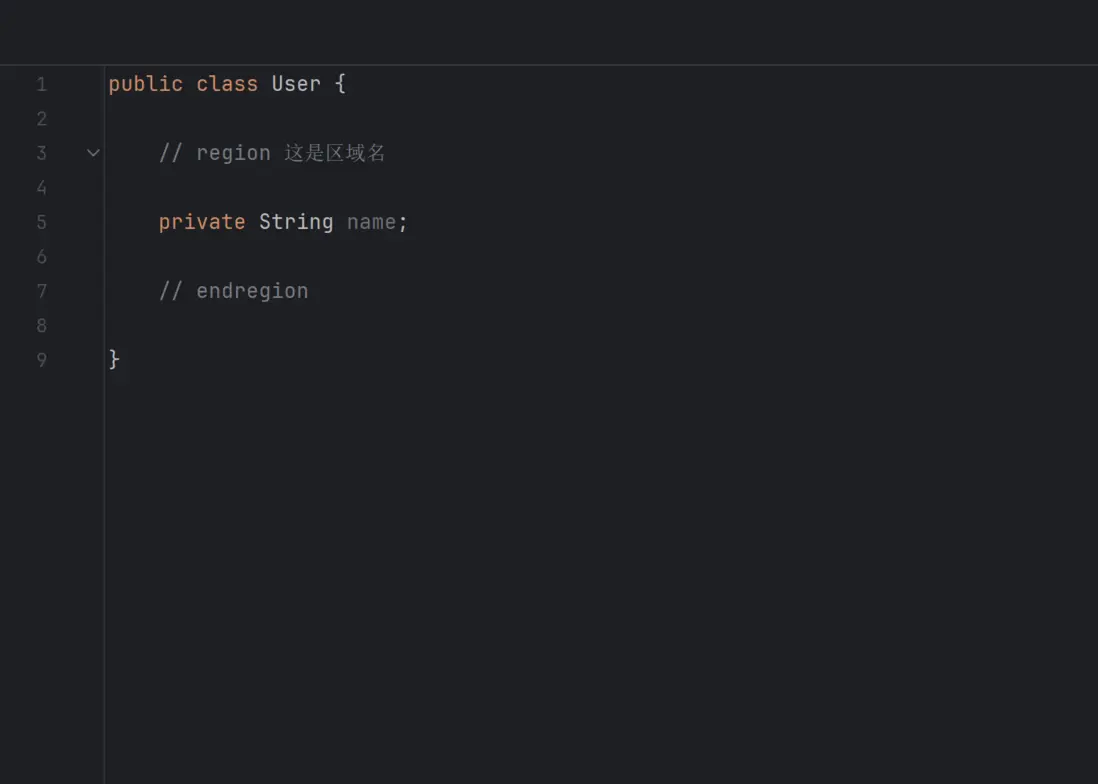Click the opening brace after User
Viewport: 1098px width, 784px height.
340,84
